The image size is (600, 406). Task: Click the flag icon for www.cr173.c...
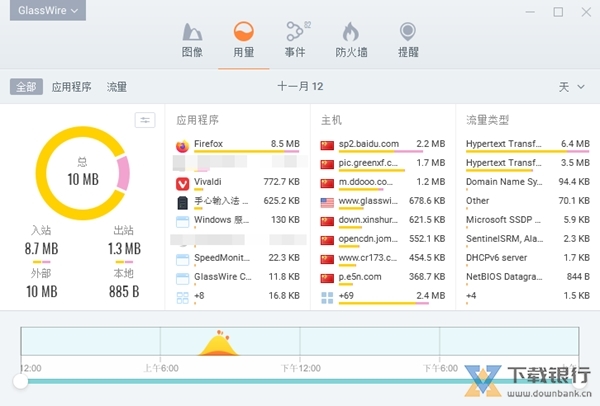click(327, 259)
